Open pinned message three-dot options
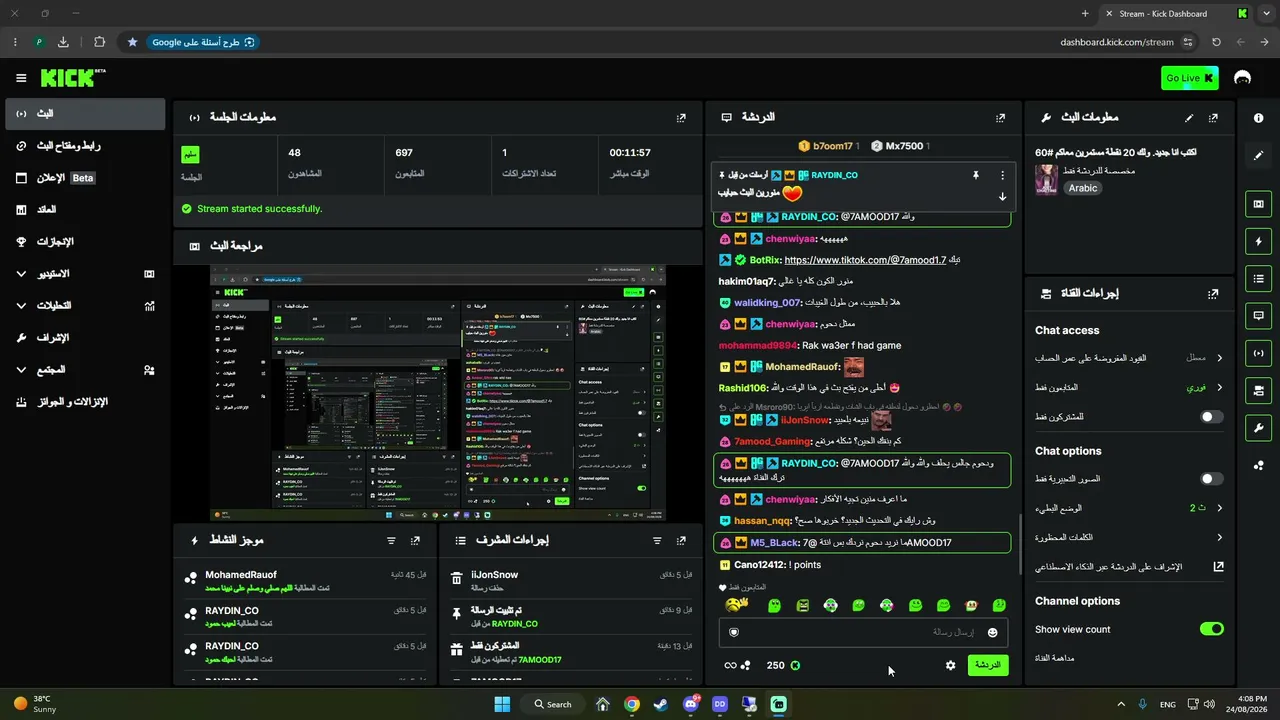 (1002, 175)
